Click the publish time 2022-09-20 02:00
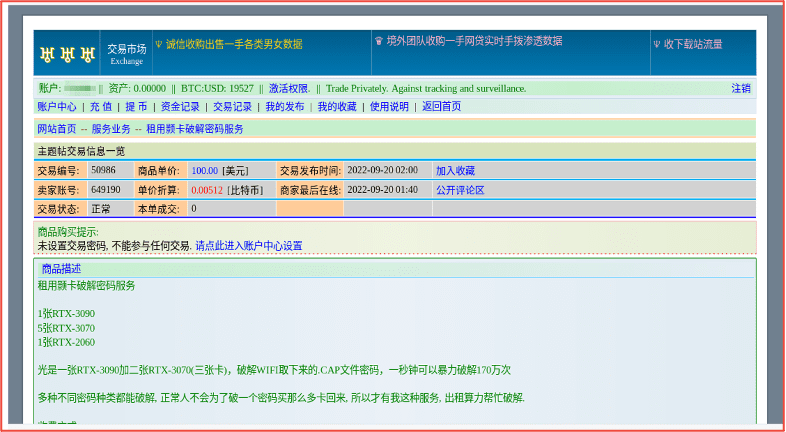 point(382,170)
